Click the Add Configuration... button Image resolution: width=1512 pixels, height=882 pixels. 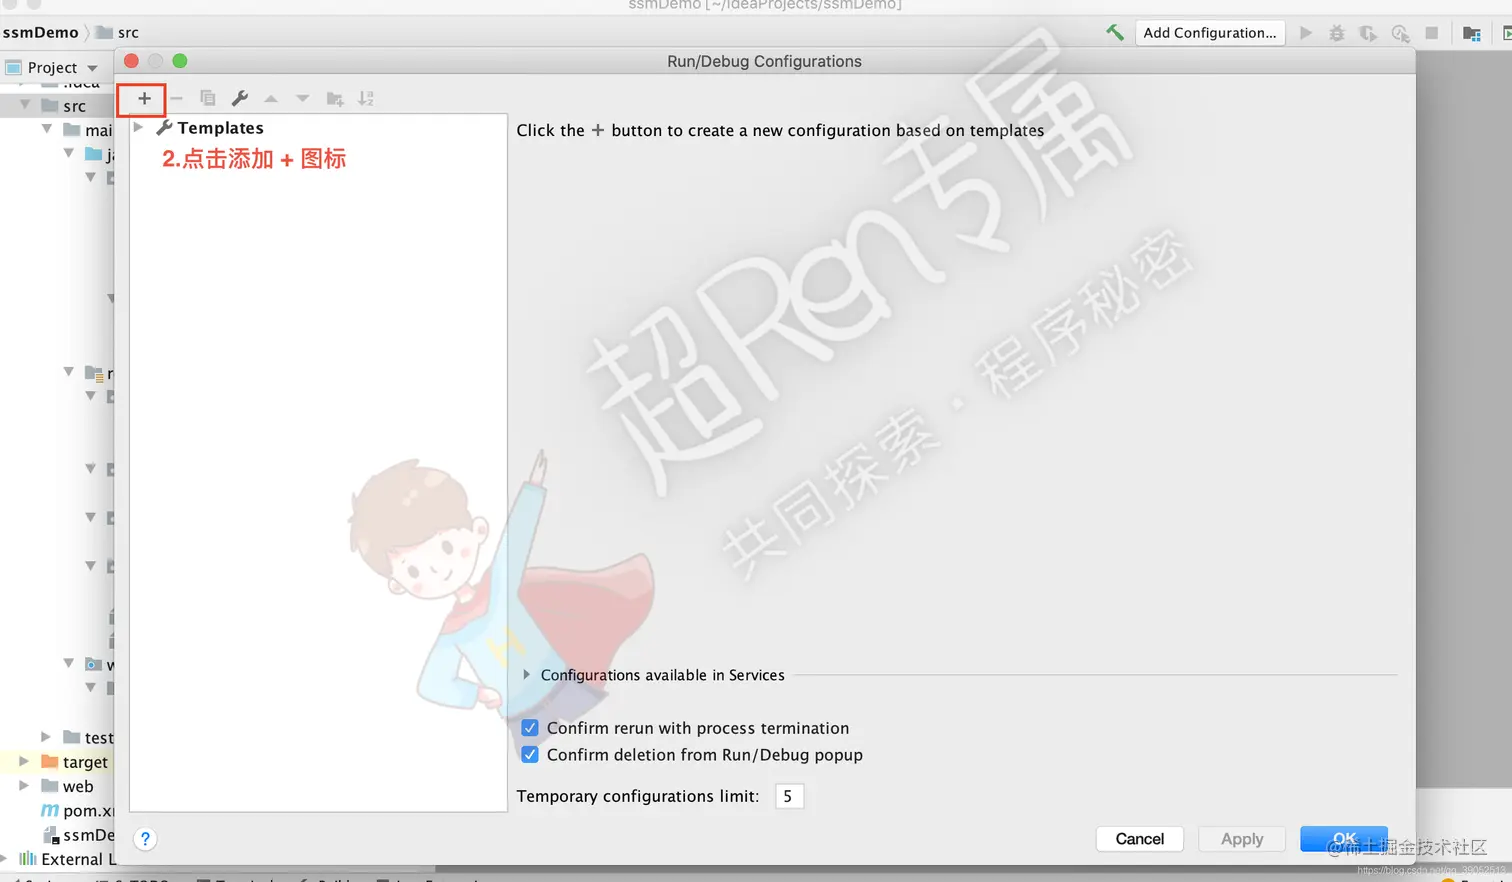coord(1210,33)
